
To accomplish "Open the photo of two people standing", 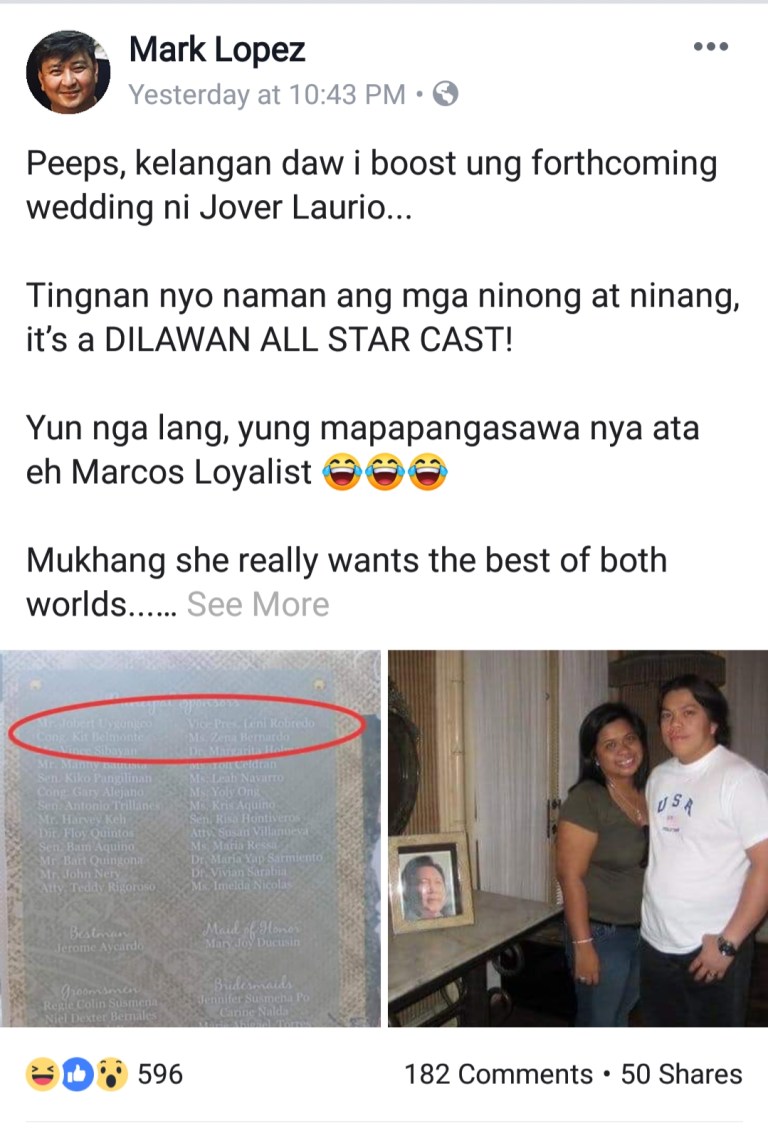I will click(578, 838).
